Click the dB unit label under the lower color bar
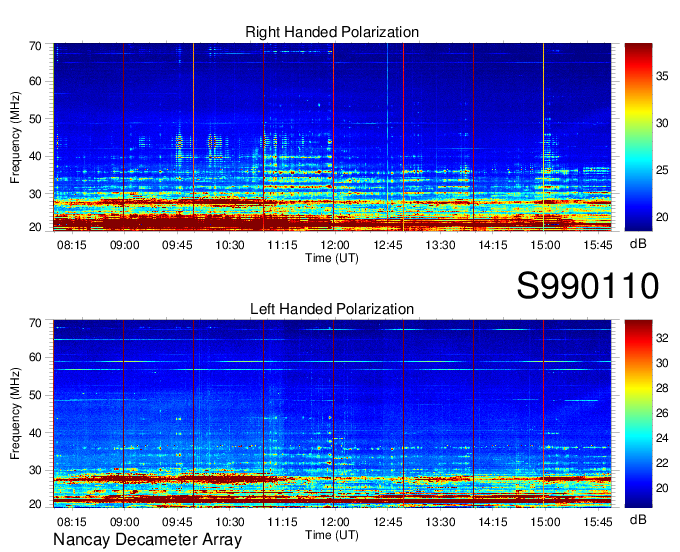 [x=638, y=519]
